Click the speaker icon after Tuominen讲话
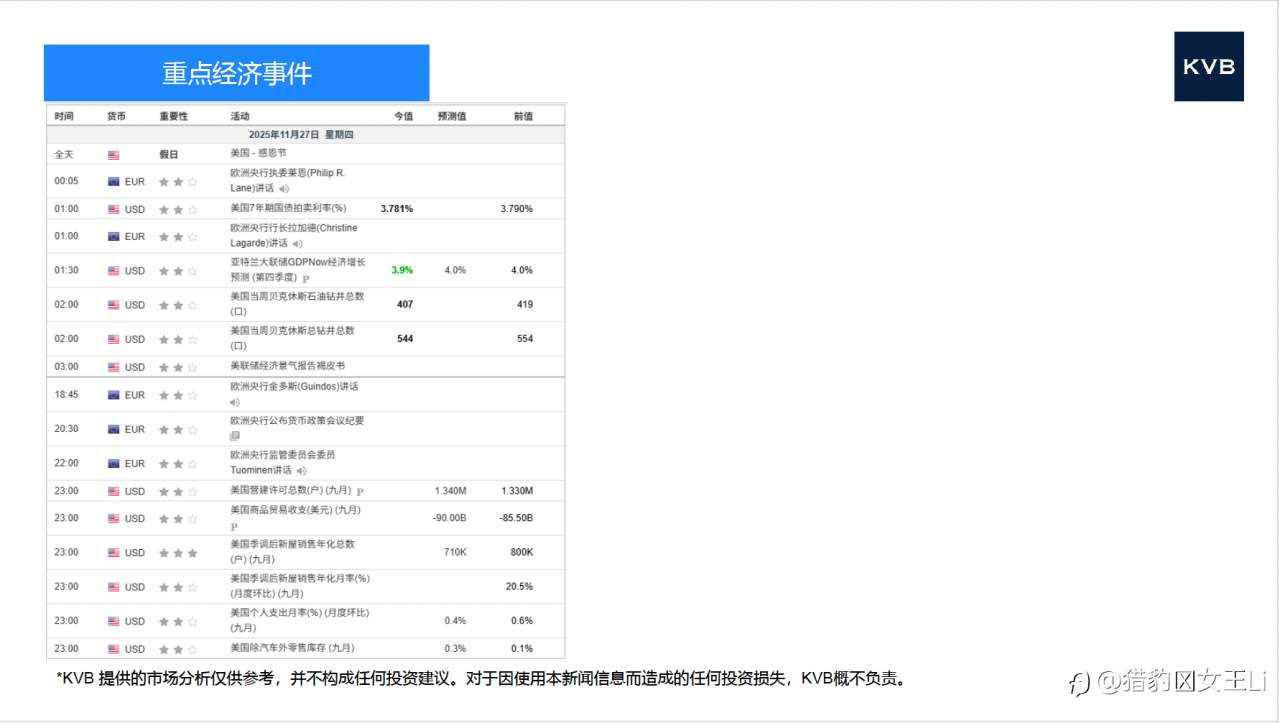This screenshot has height=723, width=1280. 301,470
